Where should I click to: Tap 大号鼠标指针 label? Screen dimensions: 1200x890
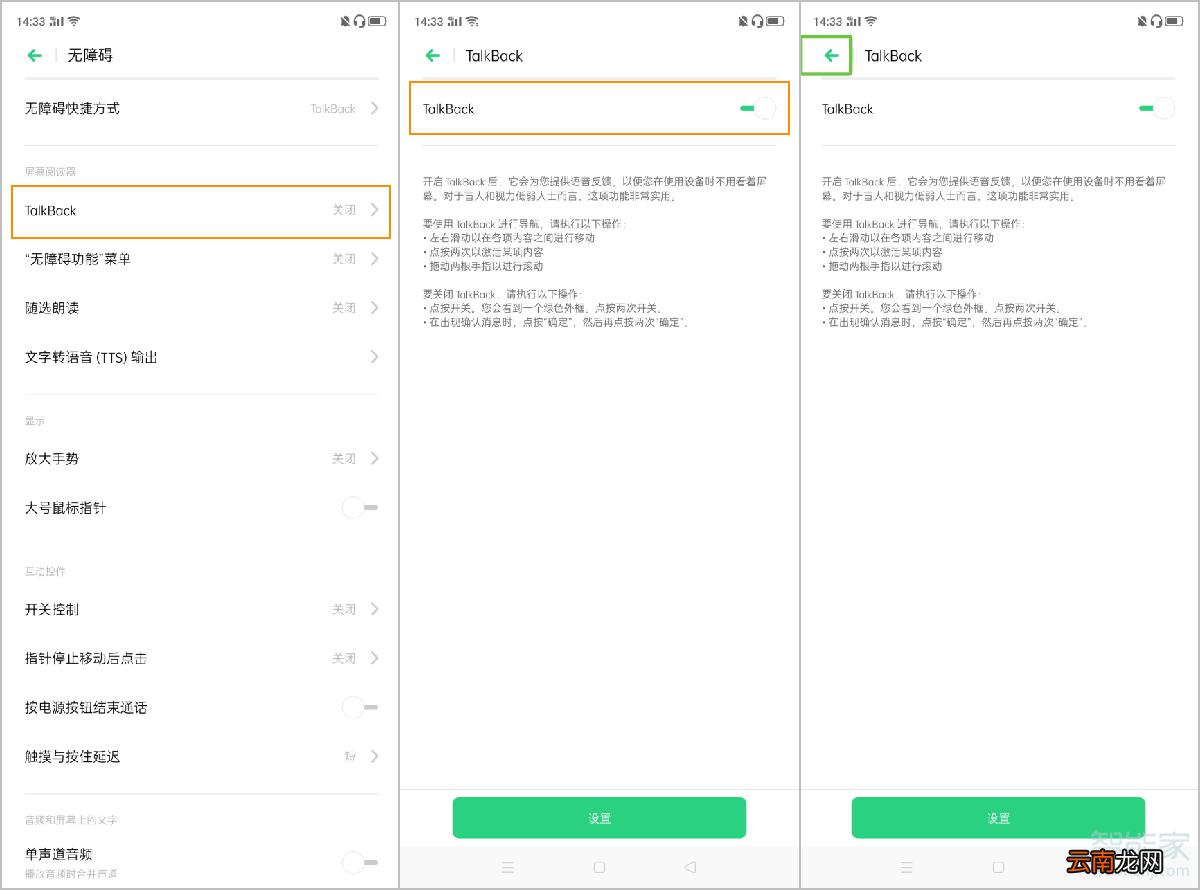tap(65, 508)
